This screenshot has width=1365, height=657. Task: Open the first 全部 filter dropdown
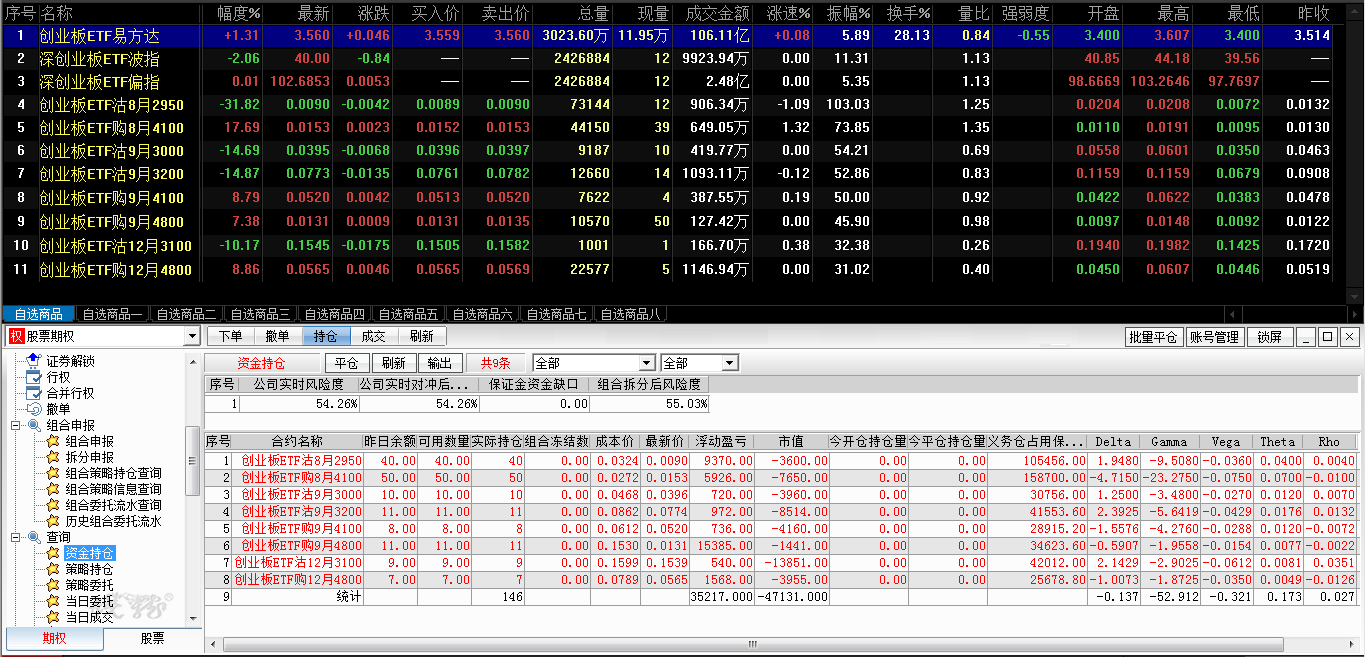[x=647, y=363]
